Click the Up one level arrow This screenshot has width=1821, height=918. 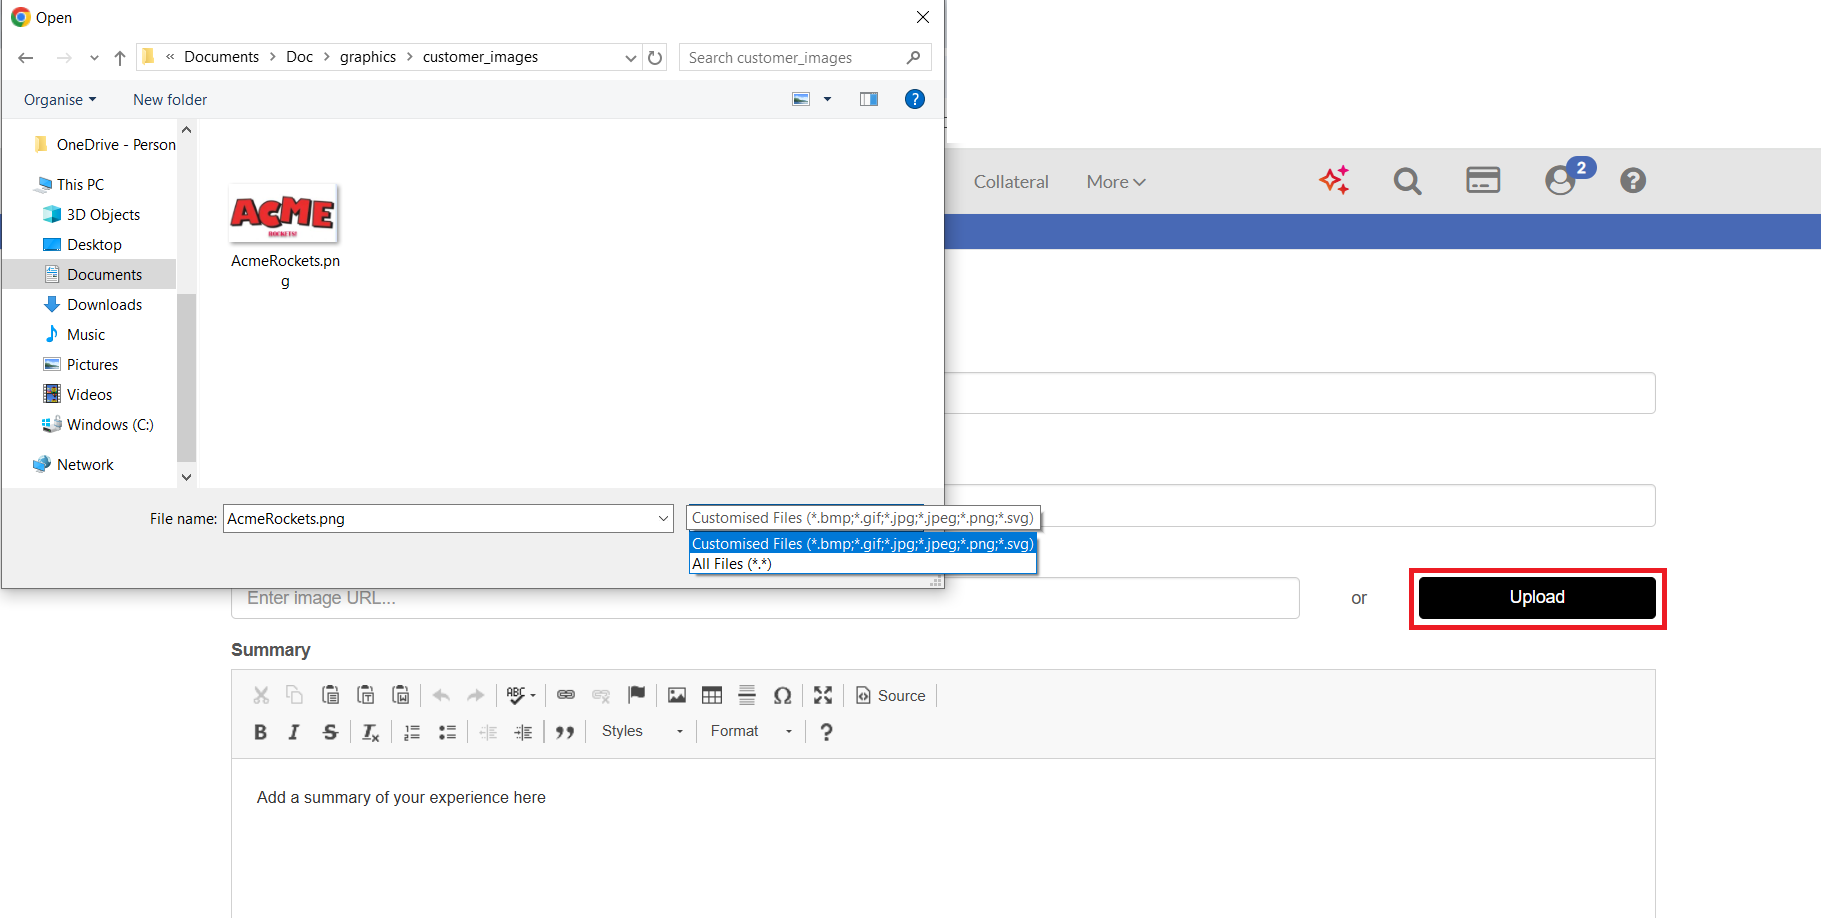tap(120, 58)
